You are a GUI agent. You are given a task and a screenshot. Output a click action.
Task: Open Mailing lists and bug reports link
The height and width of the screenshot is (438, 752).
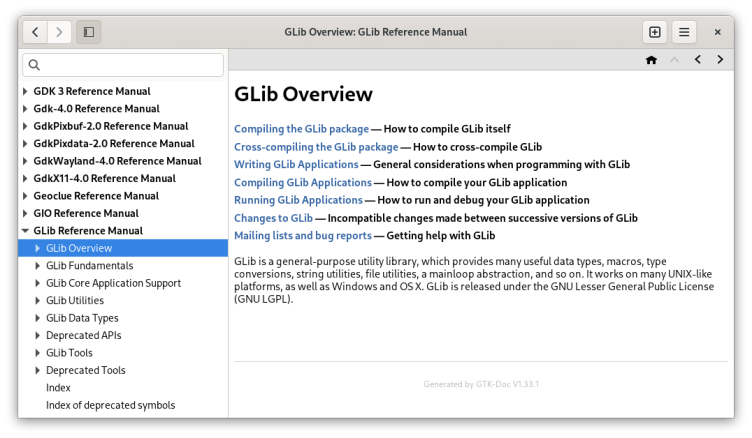pos(302,236)
